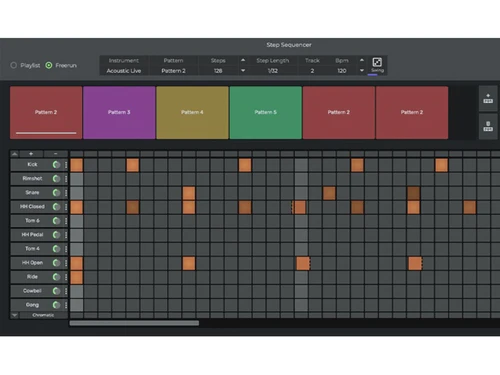
Task: Click the Gong instrument label
Action: coord(32,305)
